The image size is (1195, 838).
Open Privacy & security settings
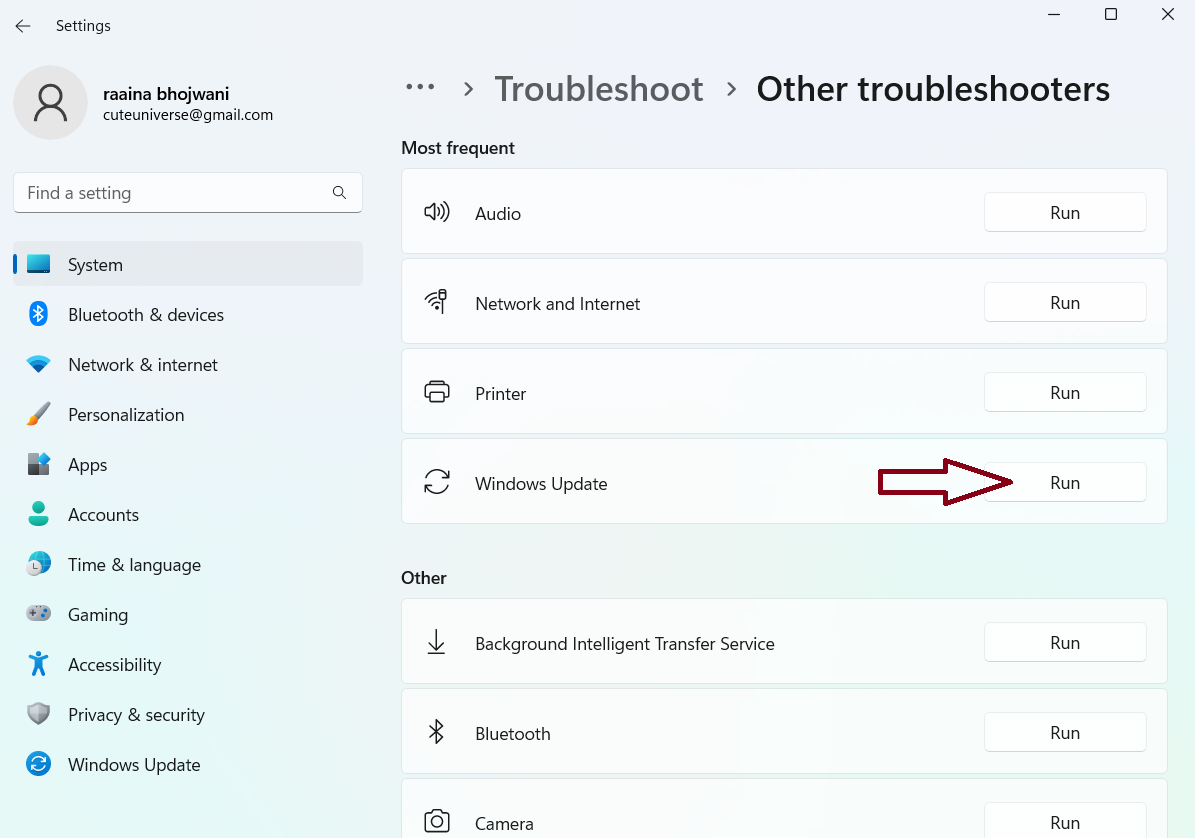(136, 715)
